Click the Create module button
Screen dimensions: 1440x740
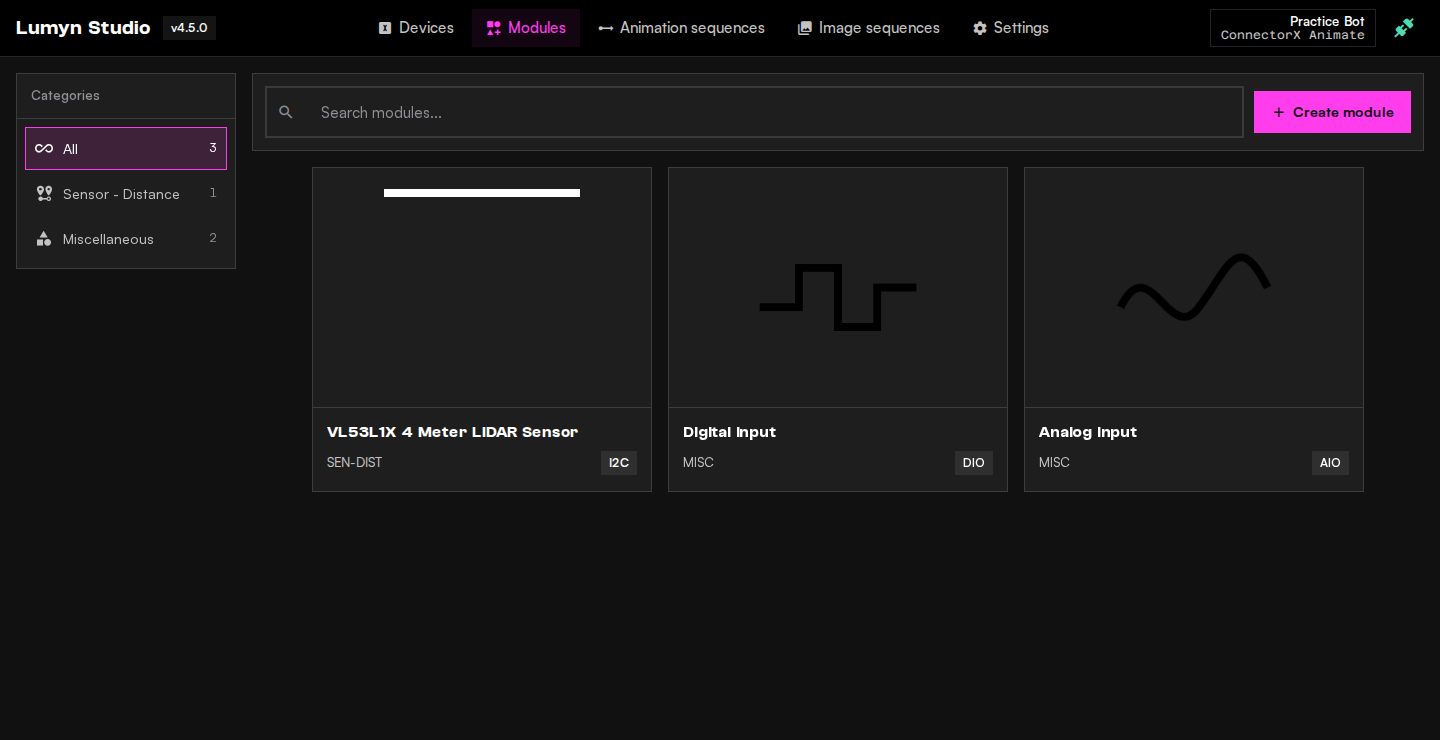click(1332, 112)
